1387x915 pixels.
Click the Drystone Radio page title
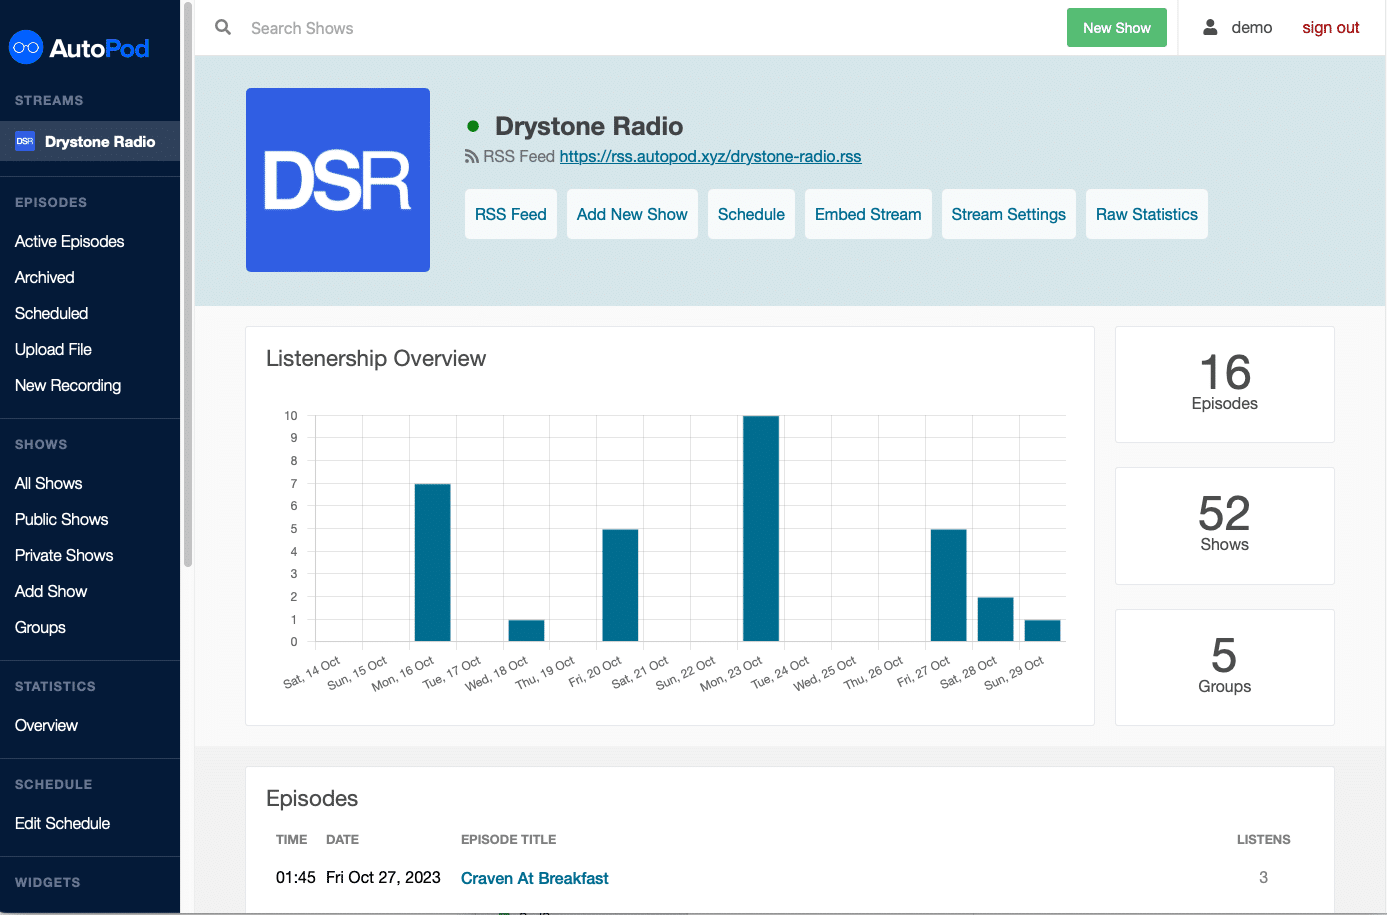[x=589, y=126]
